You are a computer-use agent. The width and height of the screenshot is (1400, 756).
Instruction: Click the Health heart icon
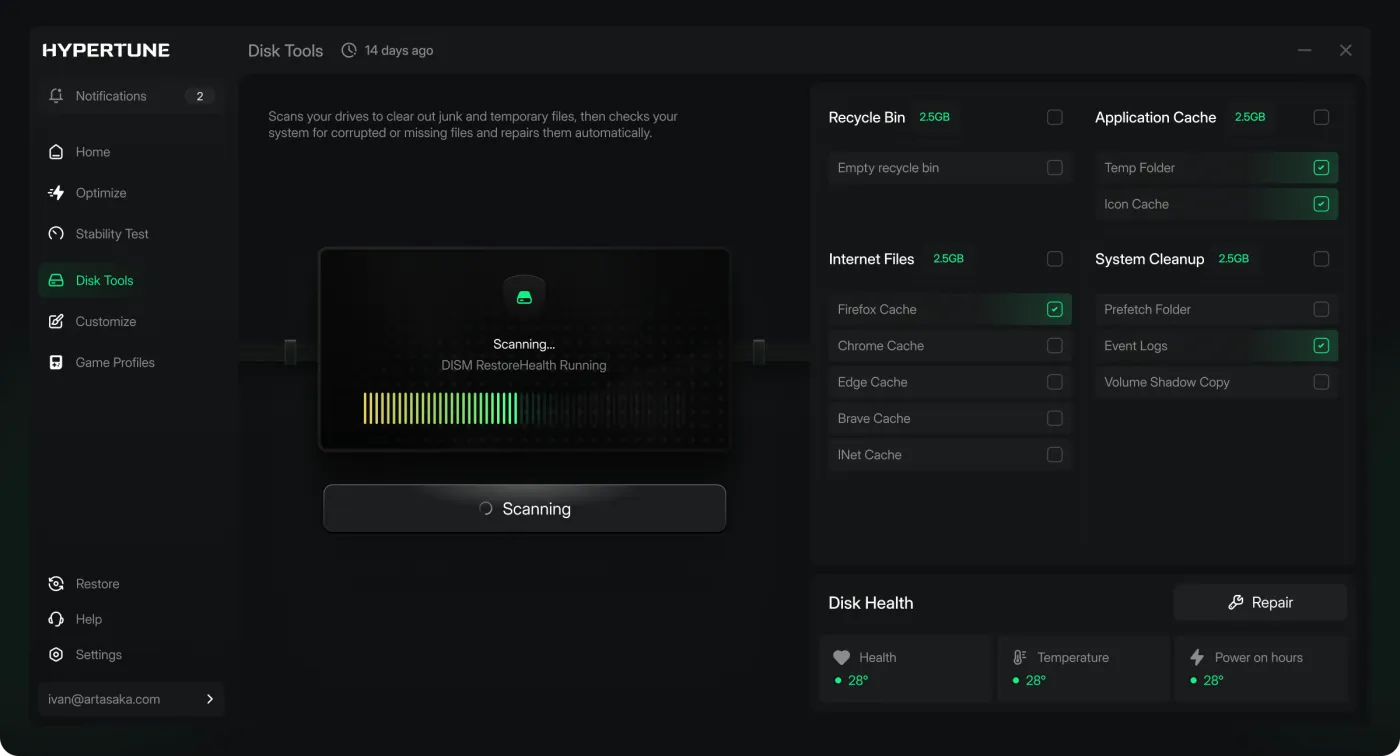click(842, 657)
